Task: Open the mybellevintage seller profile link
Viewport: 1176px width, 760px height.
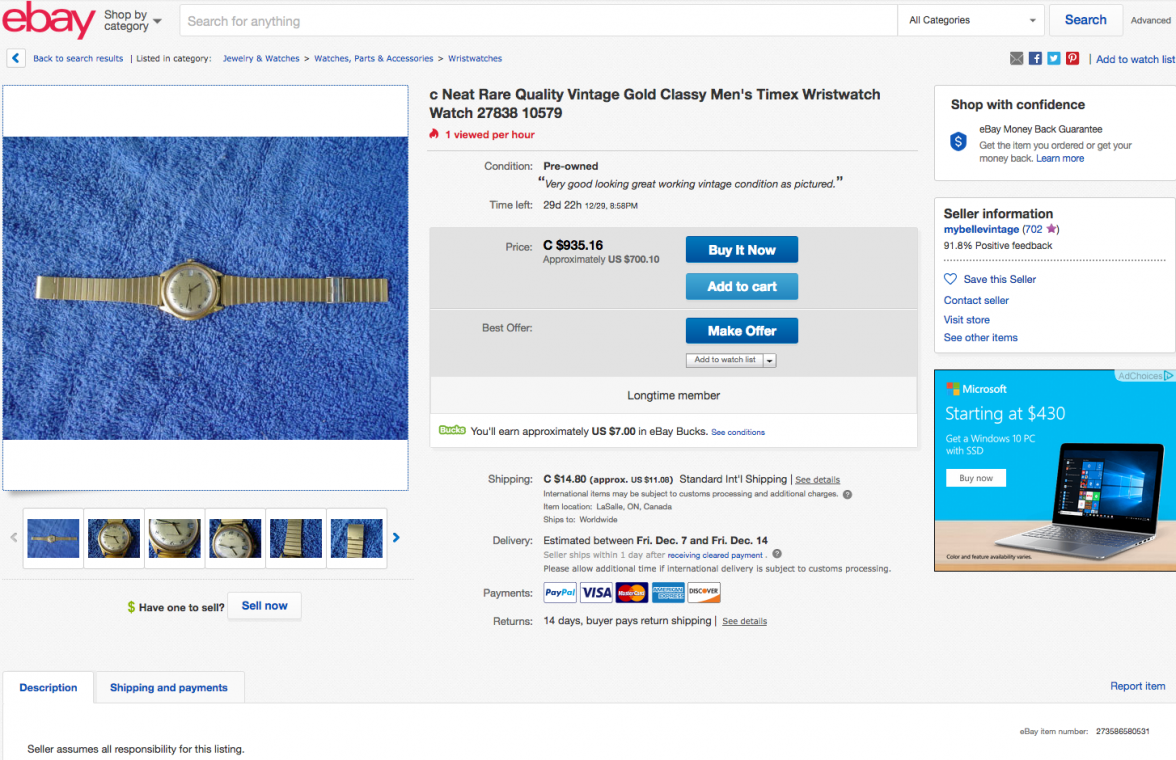Action: point(981,230)
